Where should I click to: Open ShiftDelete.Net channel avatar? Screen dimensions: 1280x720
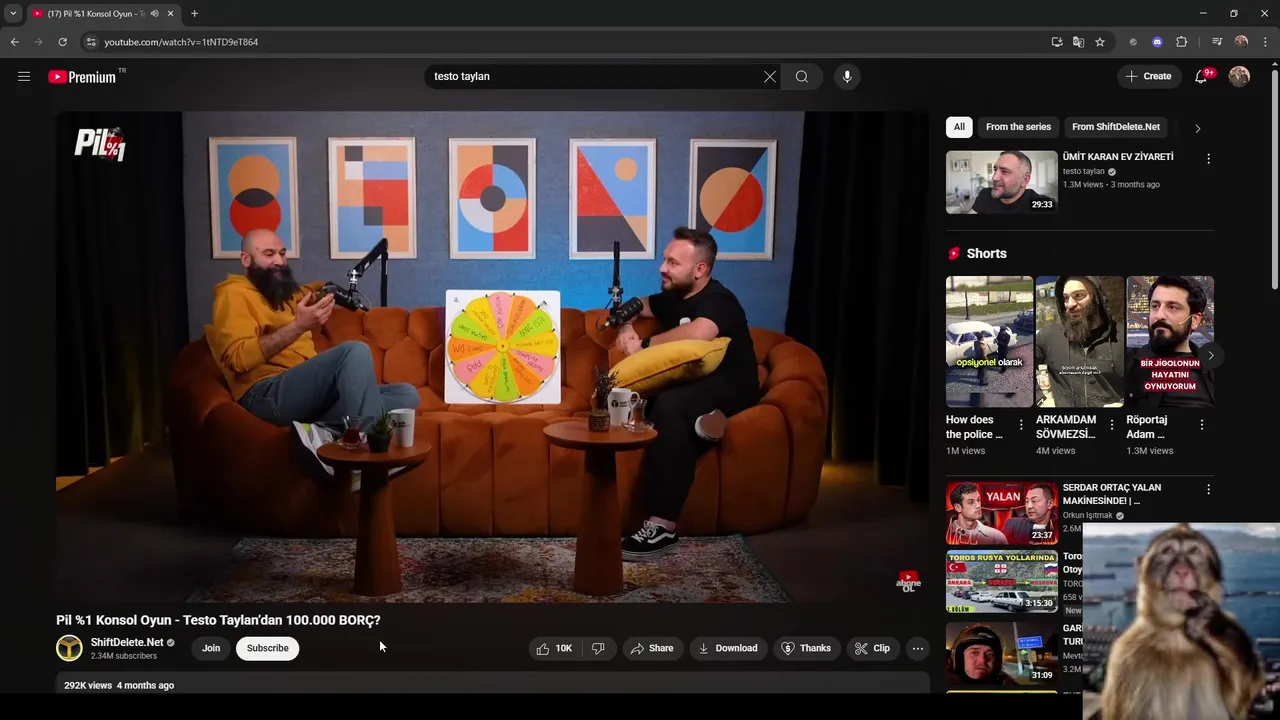pyautogui.click(x=69, y=648)
